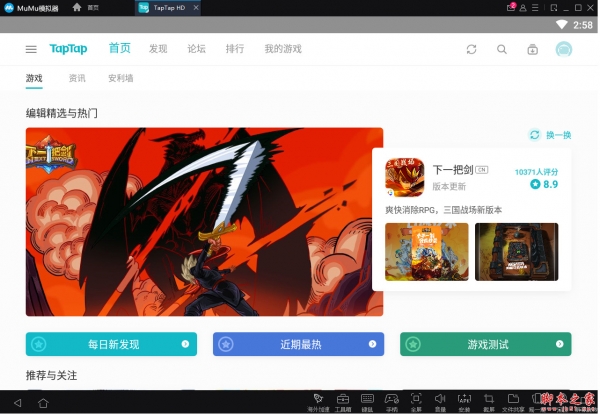Open the toolbox 工具箱 icon
The height and width of the screenshot is (414, 600).
click(x=342, y=399)
